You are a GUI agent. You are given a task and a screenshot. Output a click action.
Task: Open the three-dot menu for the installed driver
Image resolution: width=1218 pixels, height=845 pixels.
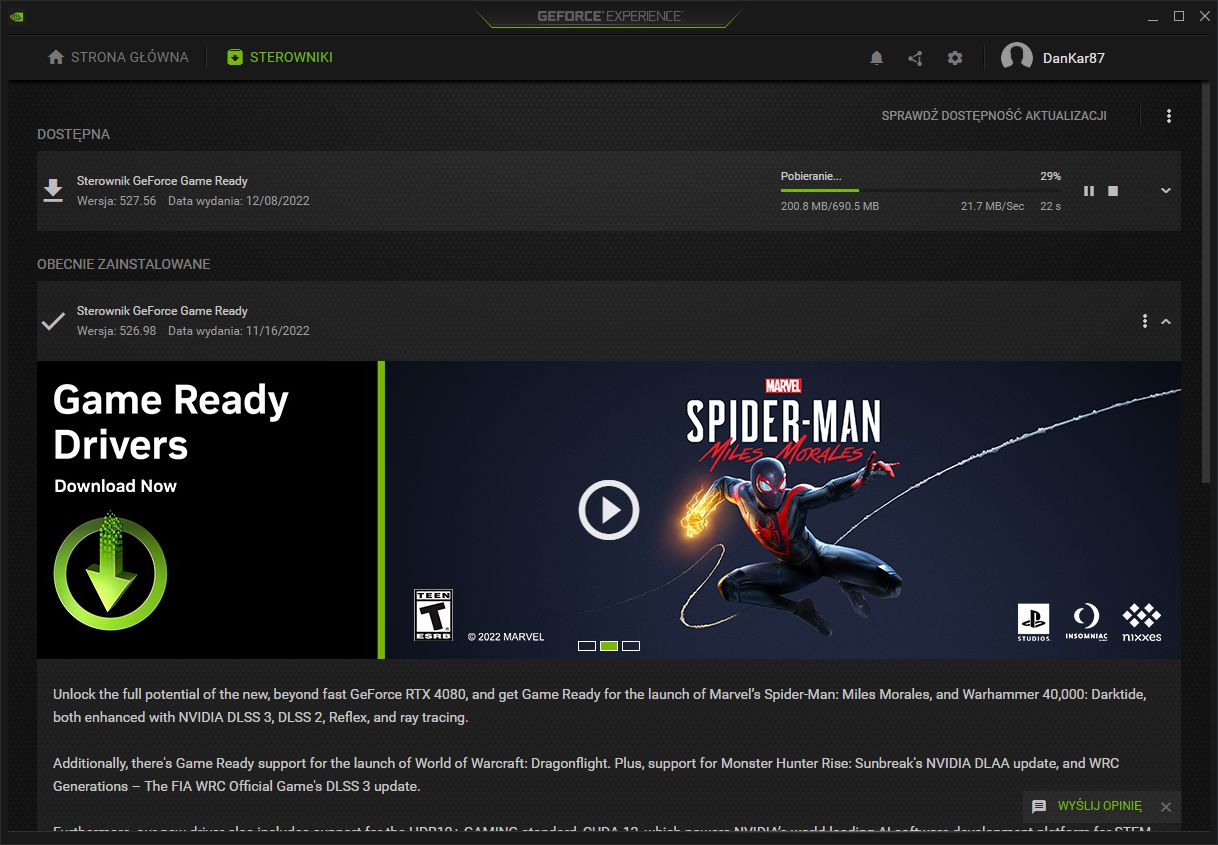pyautogui.click(x=1144, y=321)
